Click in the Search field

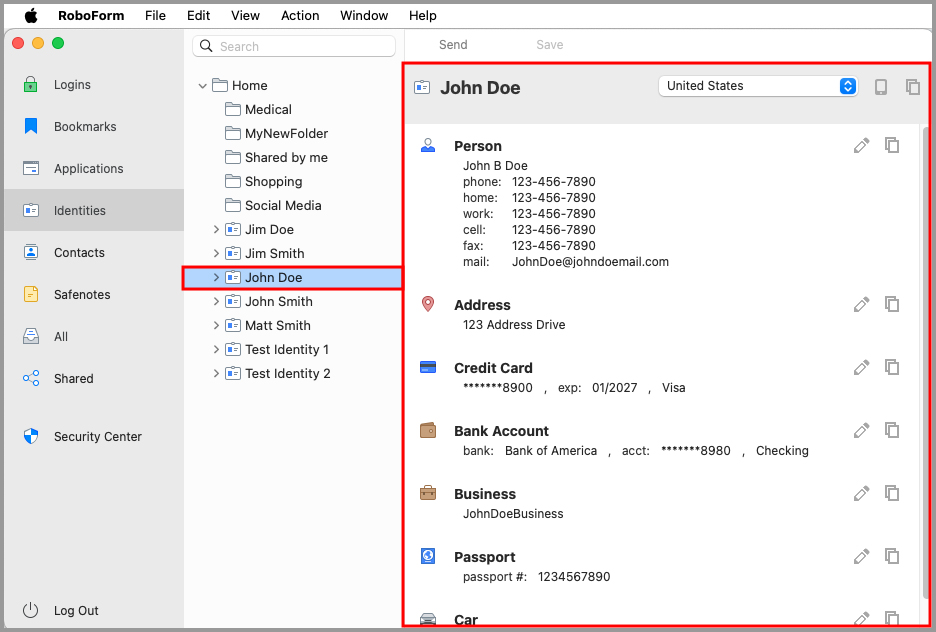pos(294,46)
